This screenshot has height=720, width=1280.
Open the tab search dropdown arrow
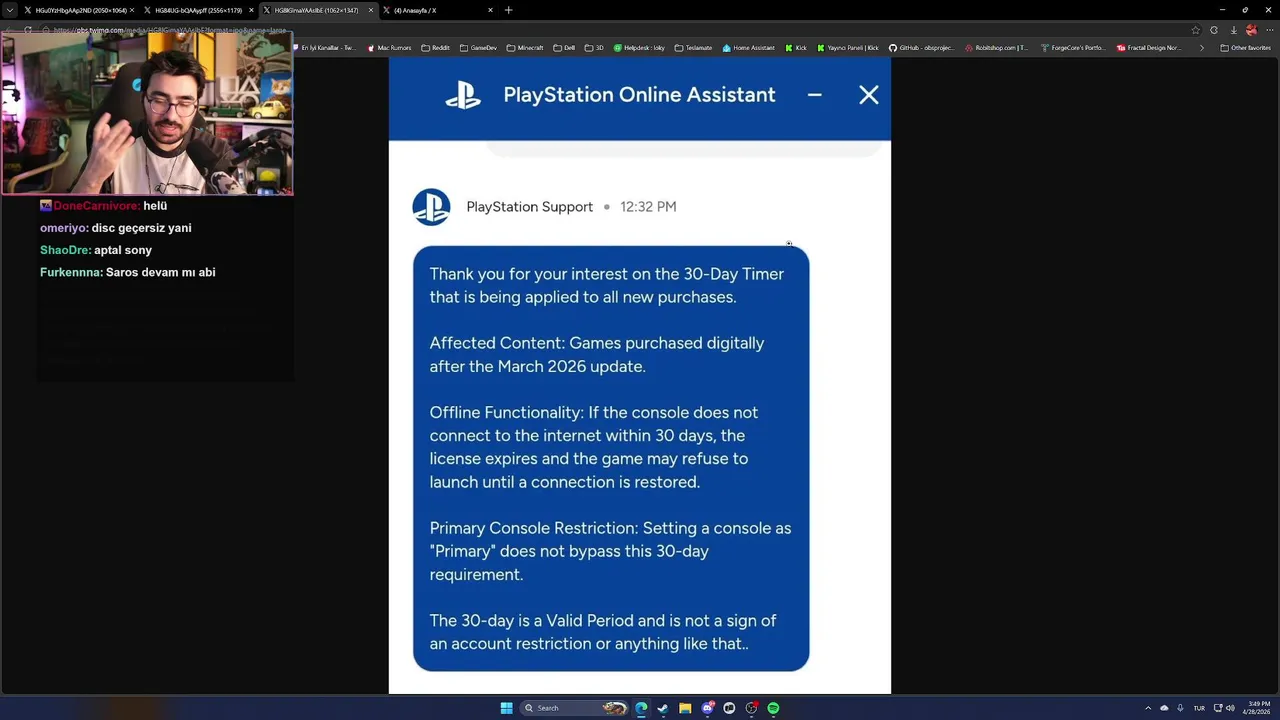tap(10, 10)
